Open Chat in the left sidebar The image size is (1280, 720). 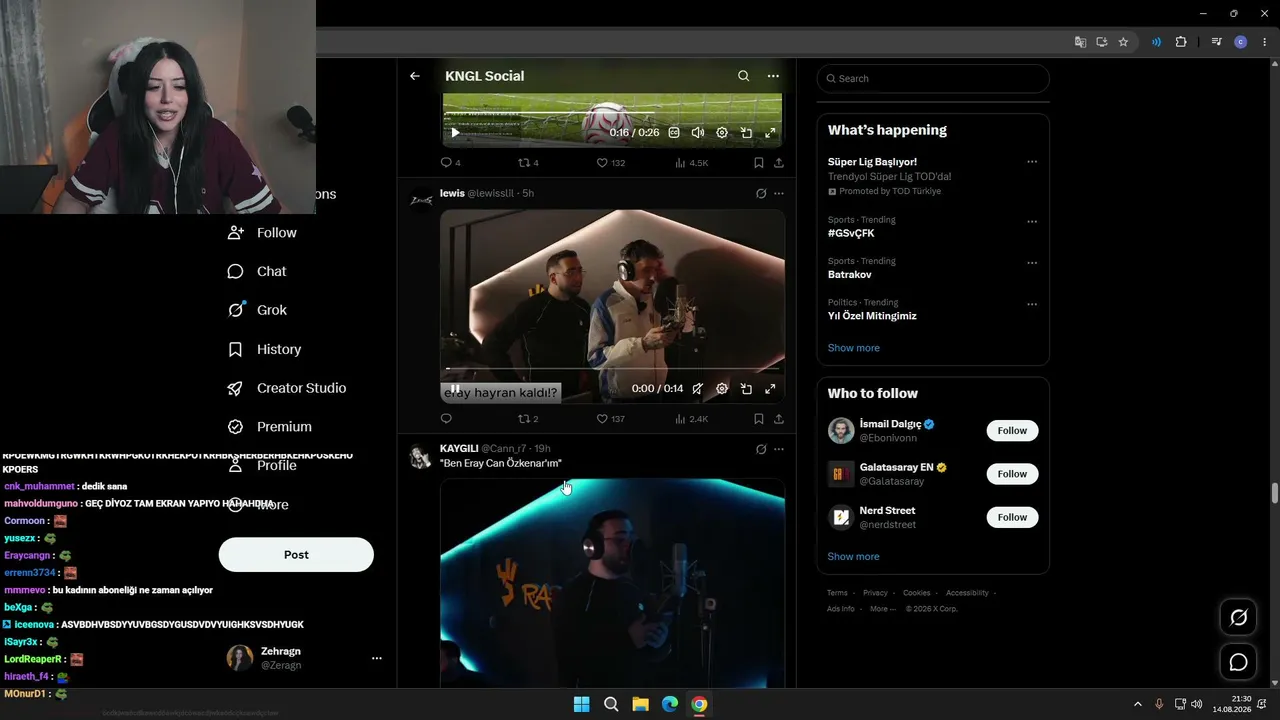pyautogui.click(x=257, y=272)
